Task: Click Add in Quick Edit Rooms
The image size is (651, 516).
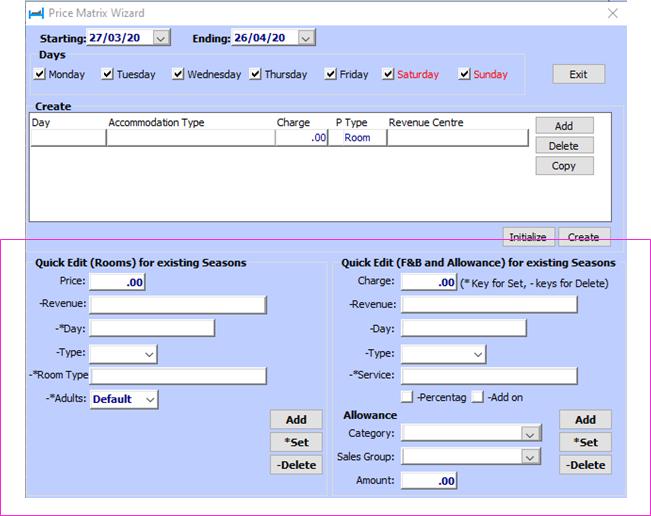Action: [x=296, y=420]
